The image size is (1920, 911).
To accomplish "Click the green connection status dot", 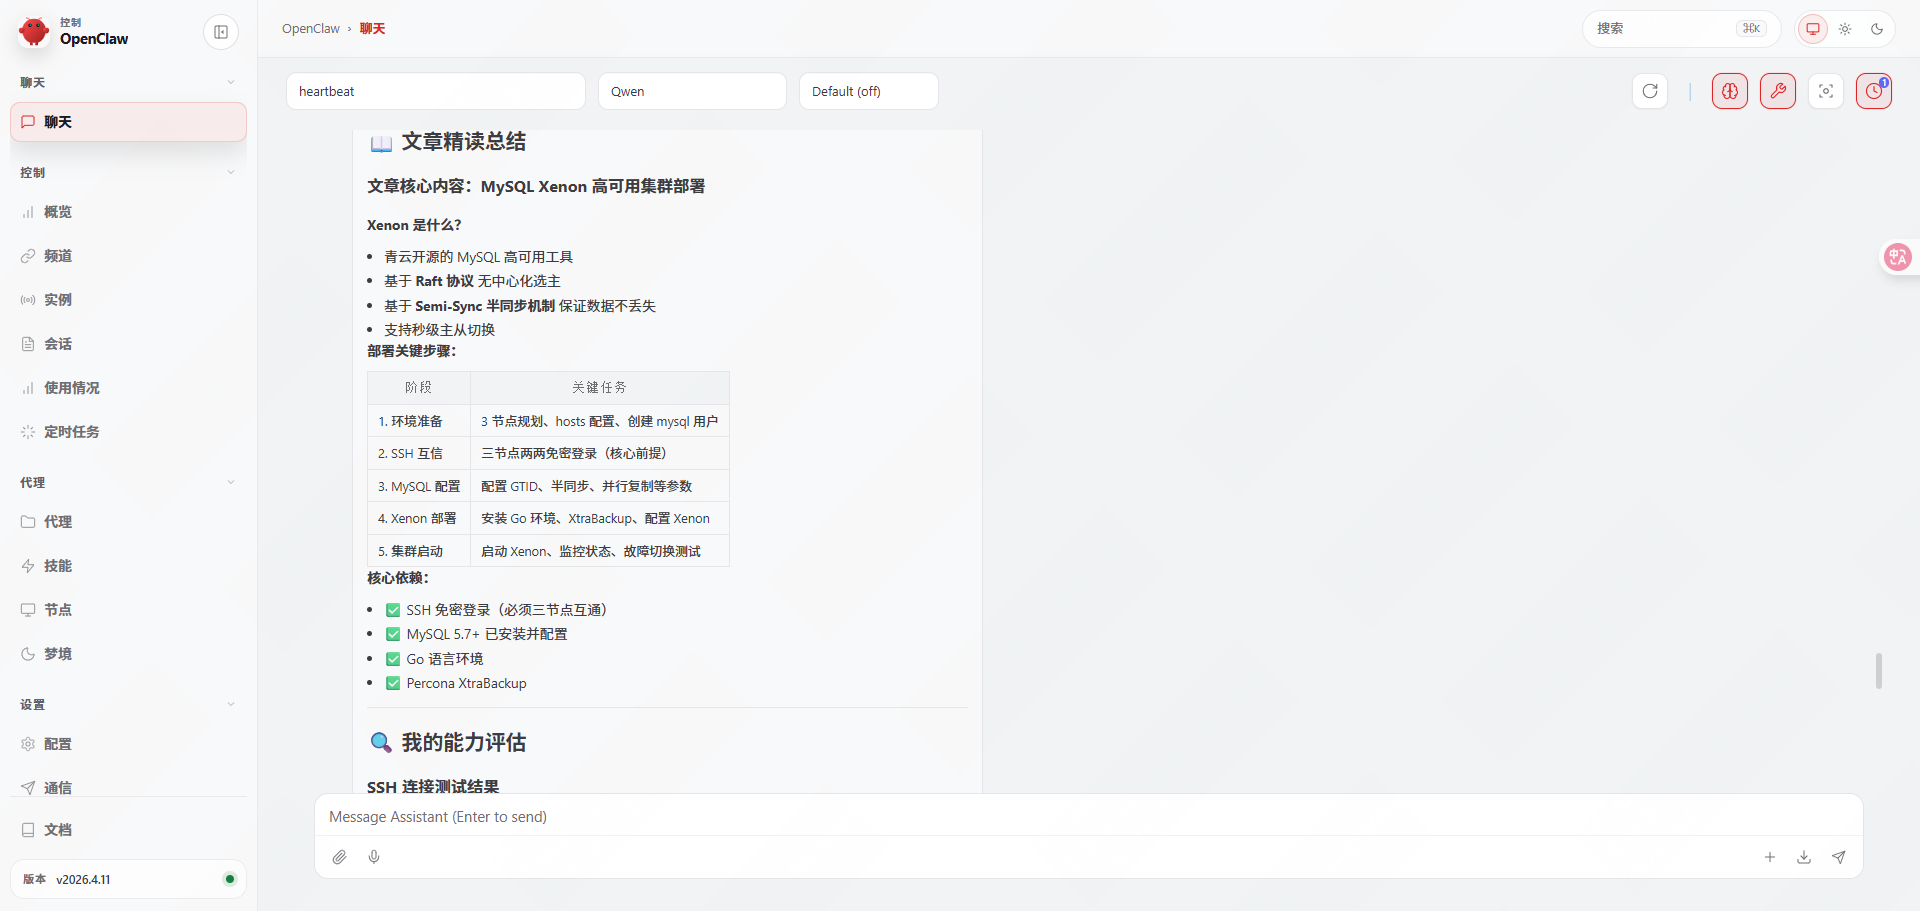I will coord(230,879).
